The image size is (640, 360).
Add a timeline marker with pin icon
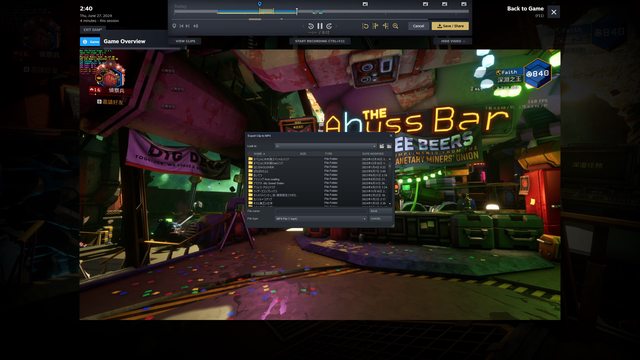tap(174, 26)
